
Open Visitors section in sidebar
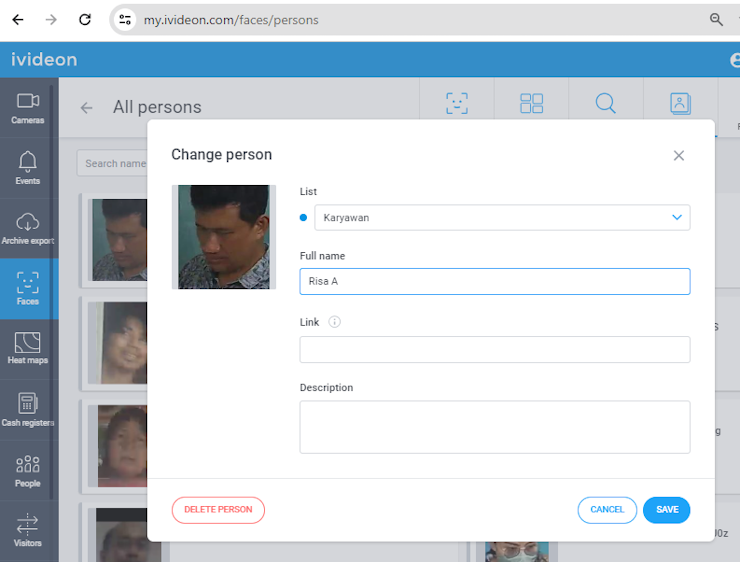(x=27, y=530)
